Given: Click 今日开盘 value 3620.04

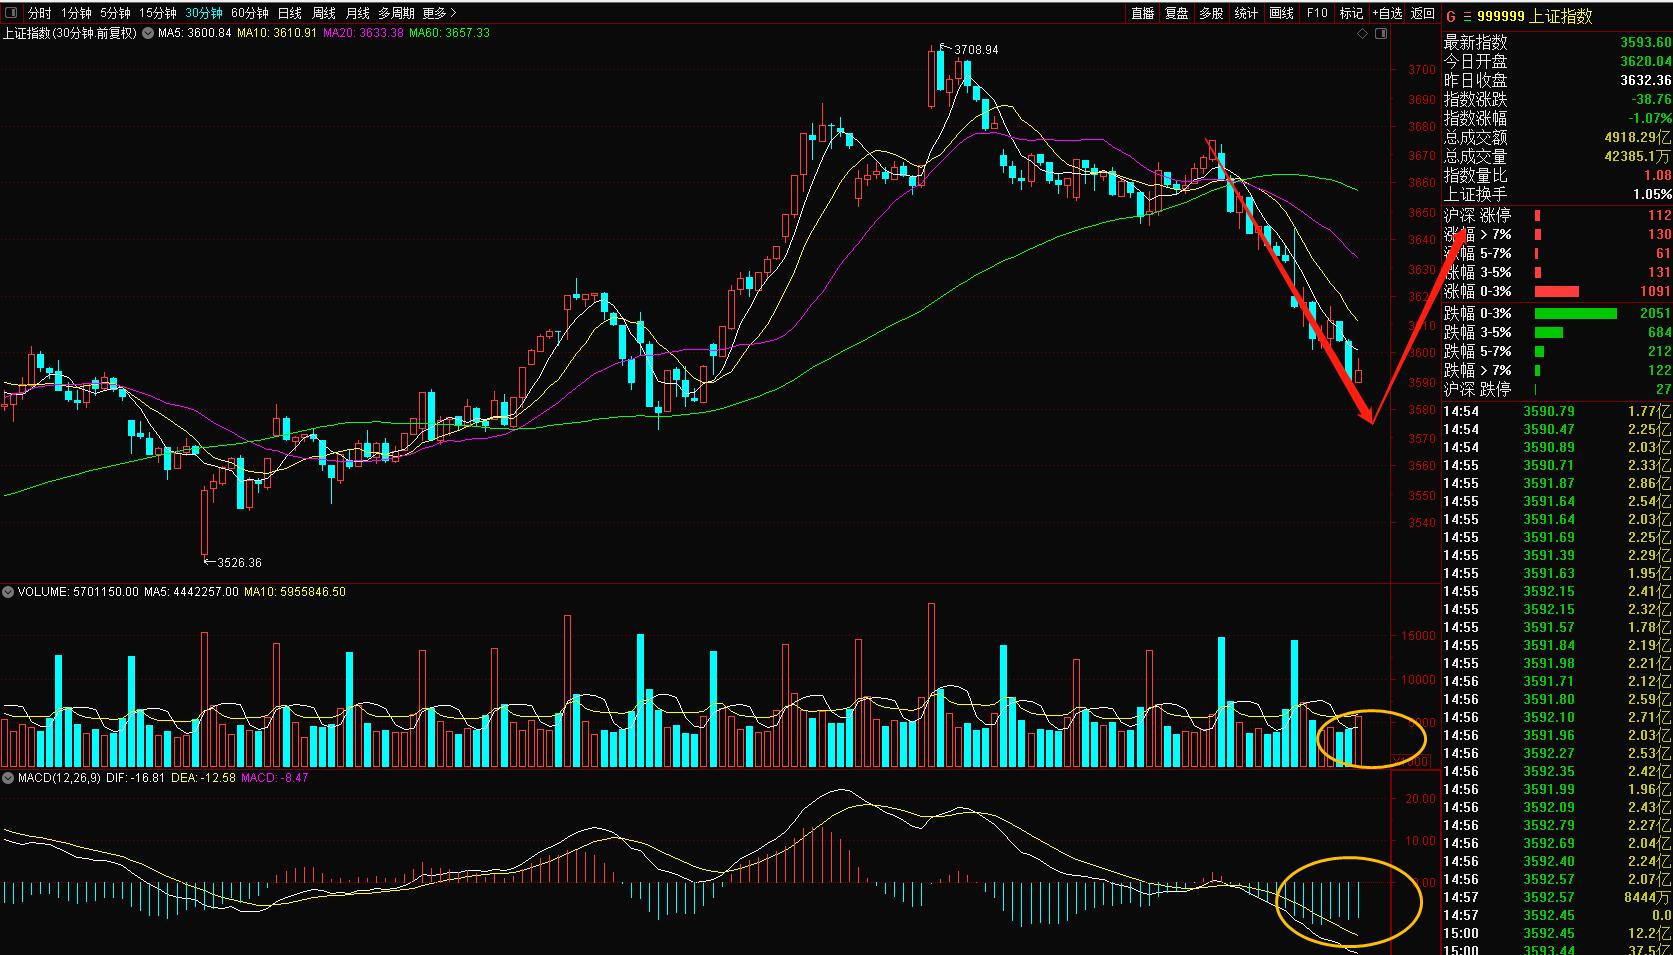Looking at the screenshot, I should [x=1645, y=61].
